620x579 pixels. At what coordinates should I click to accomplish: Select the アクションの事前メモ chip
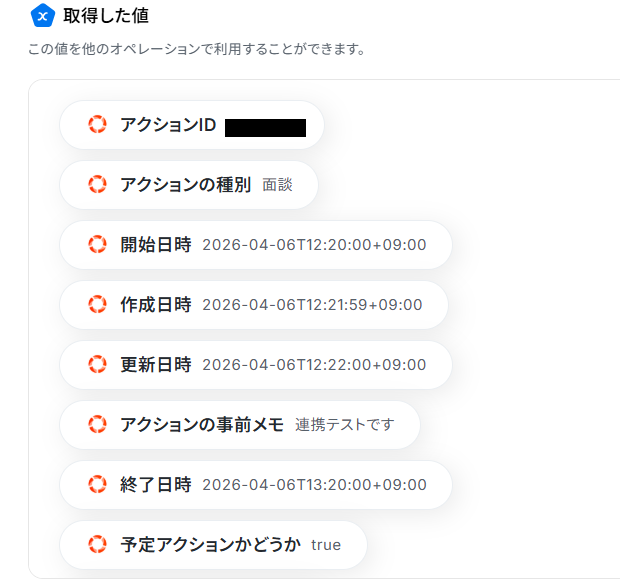tap(239, 425)
